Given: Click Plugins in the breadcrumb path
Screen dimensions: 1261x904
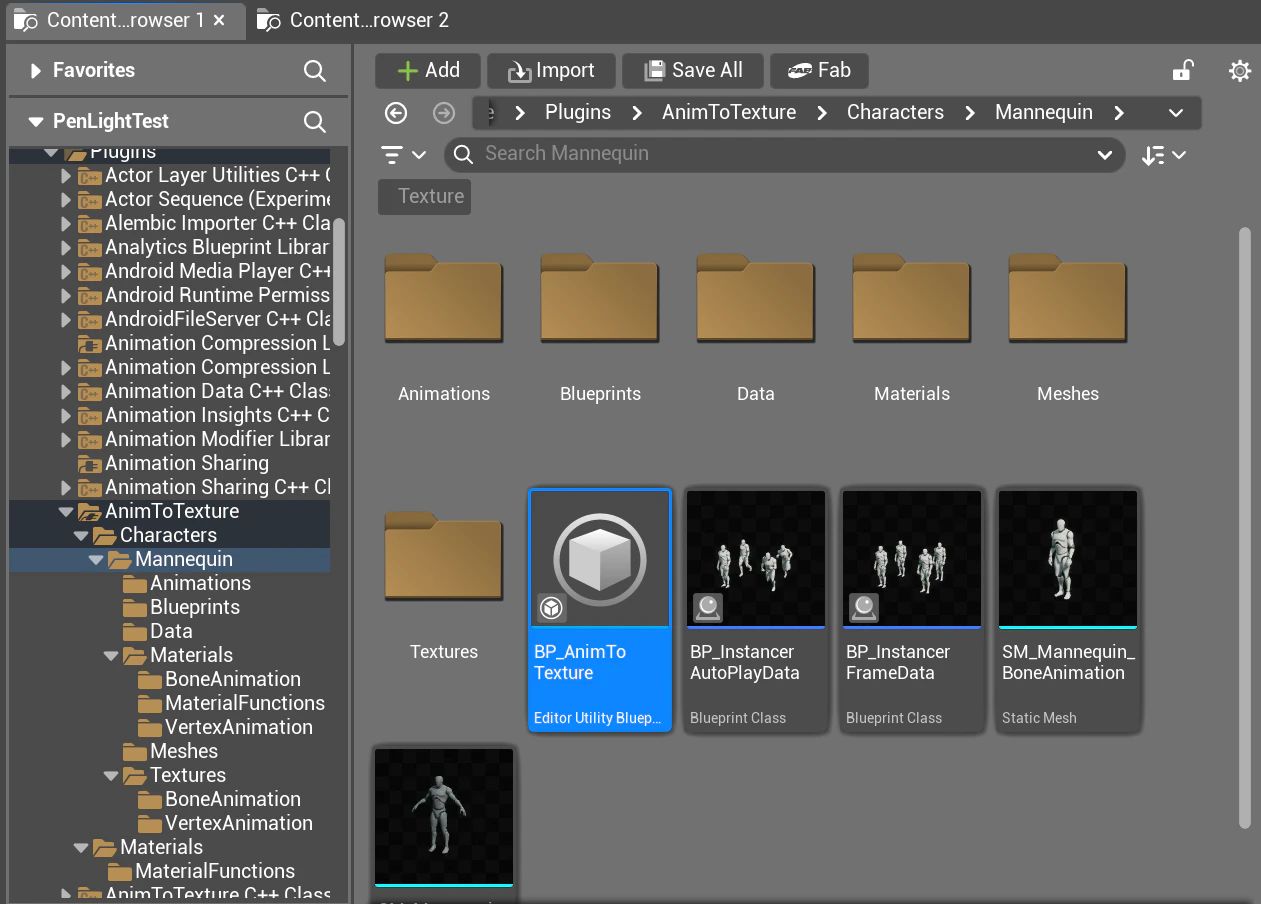Looking at the screenshot, I should tap(577, 113).
